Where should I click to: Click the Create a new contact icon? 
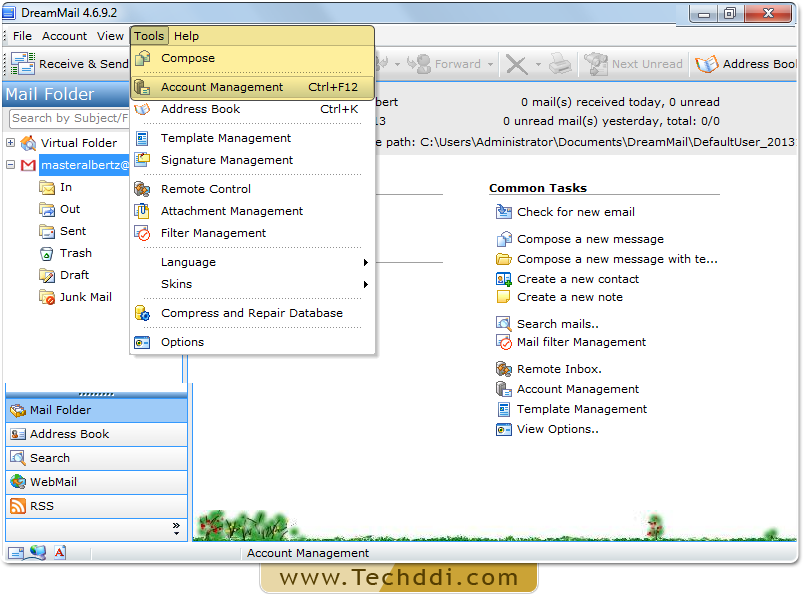click(x=504, y=279)
